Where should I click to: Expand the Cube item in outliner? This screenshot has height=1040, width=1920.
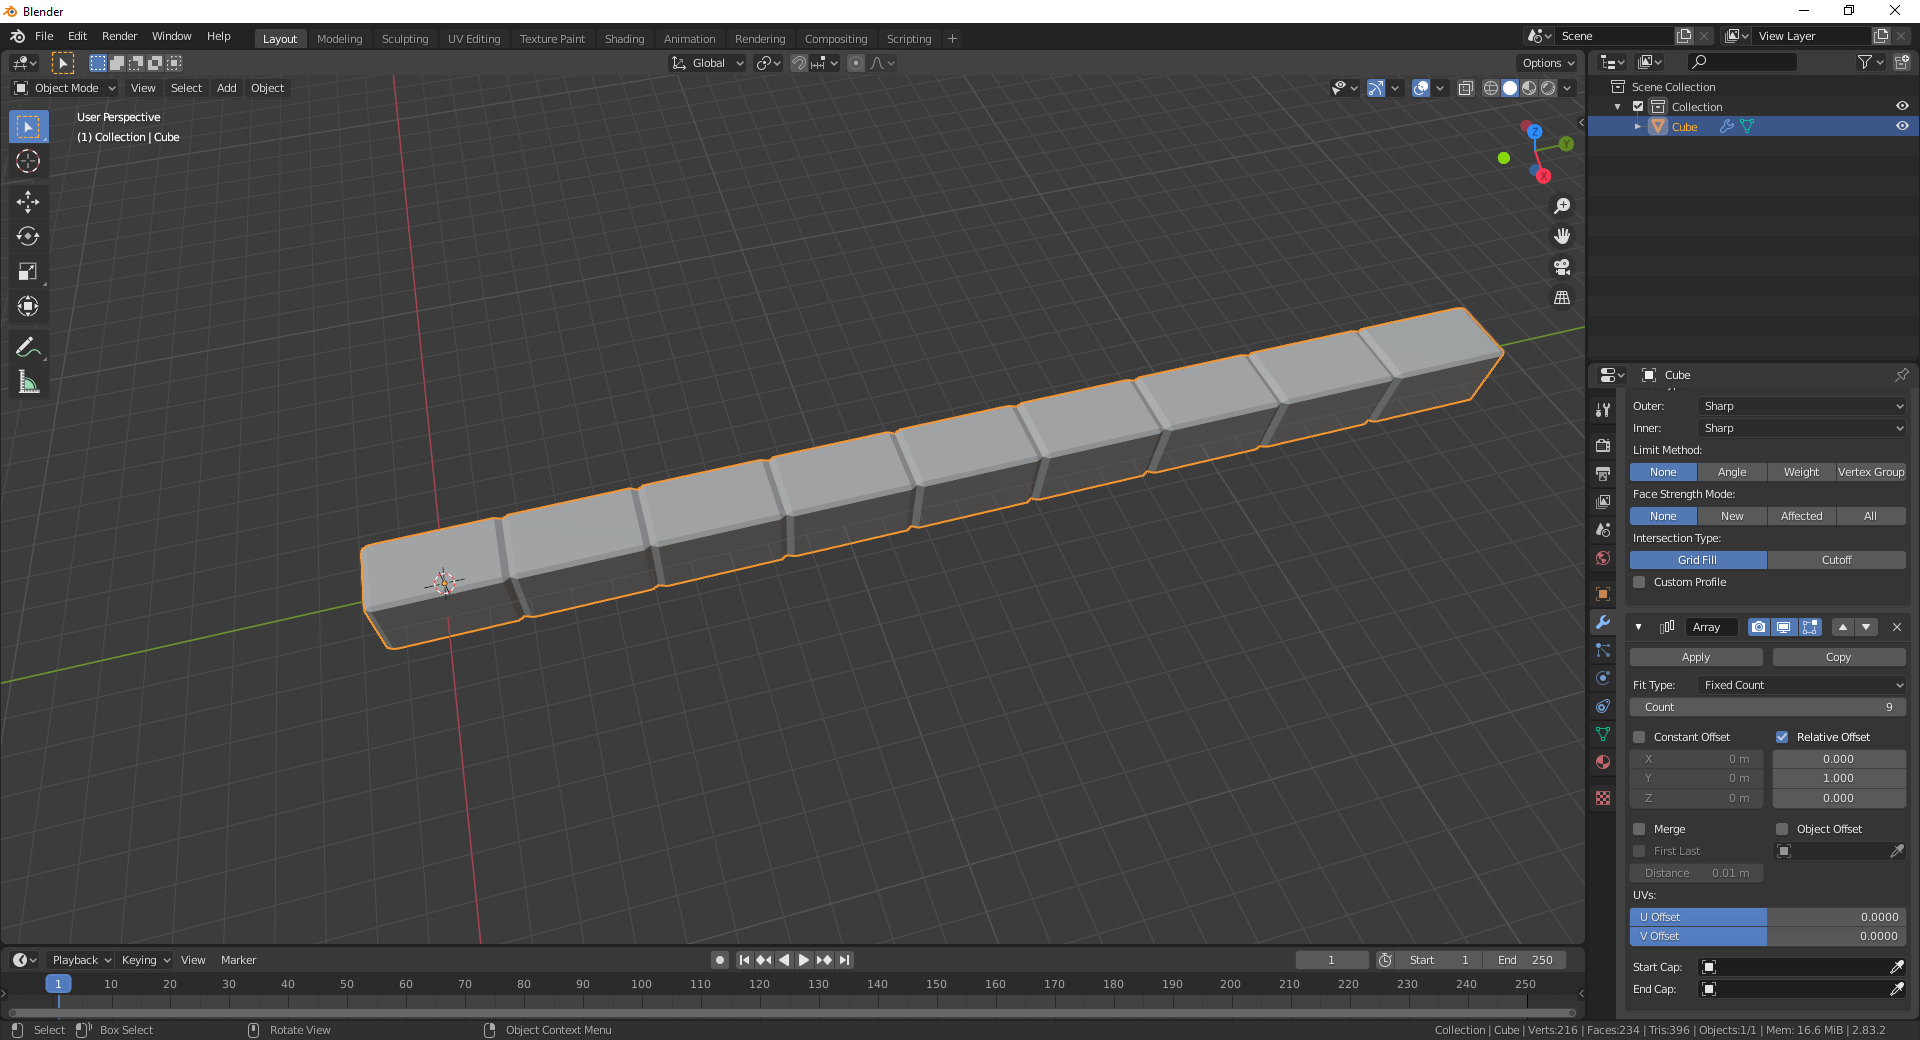point(1638,127)
